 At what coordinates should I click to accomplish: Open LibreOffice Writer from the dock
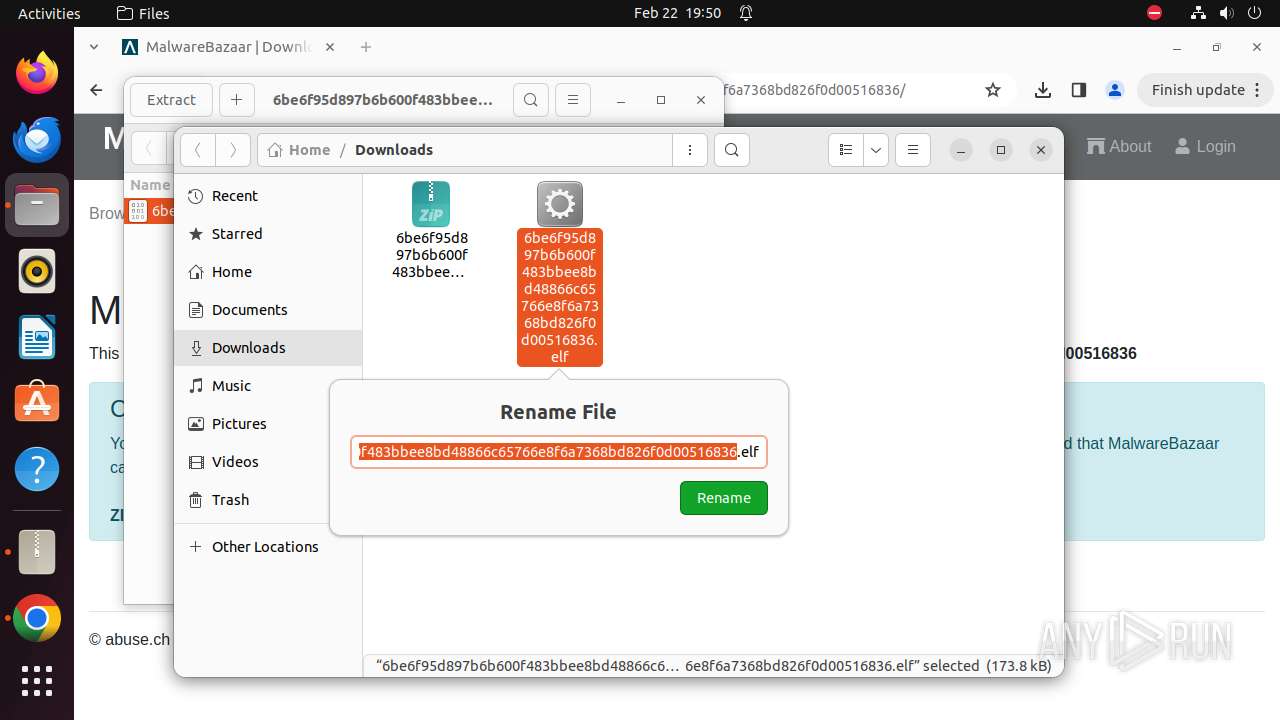[x=37, y=337]
